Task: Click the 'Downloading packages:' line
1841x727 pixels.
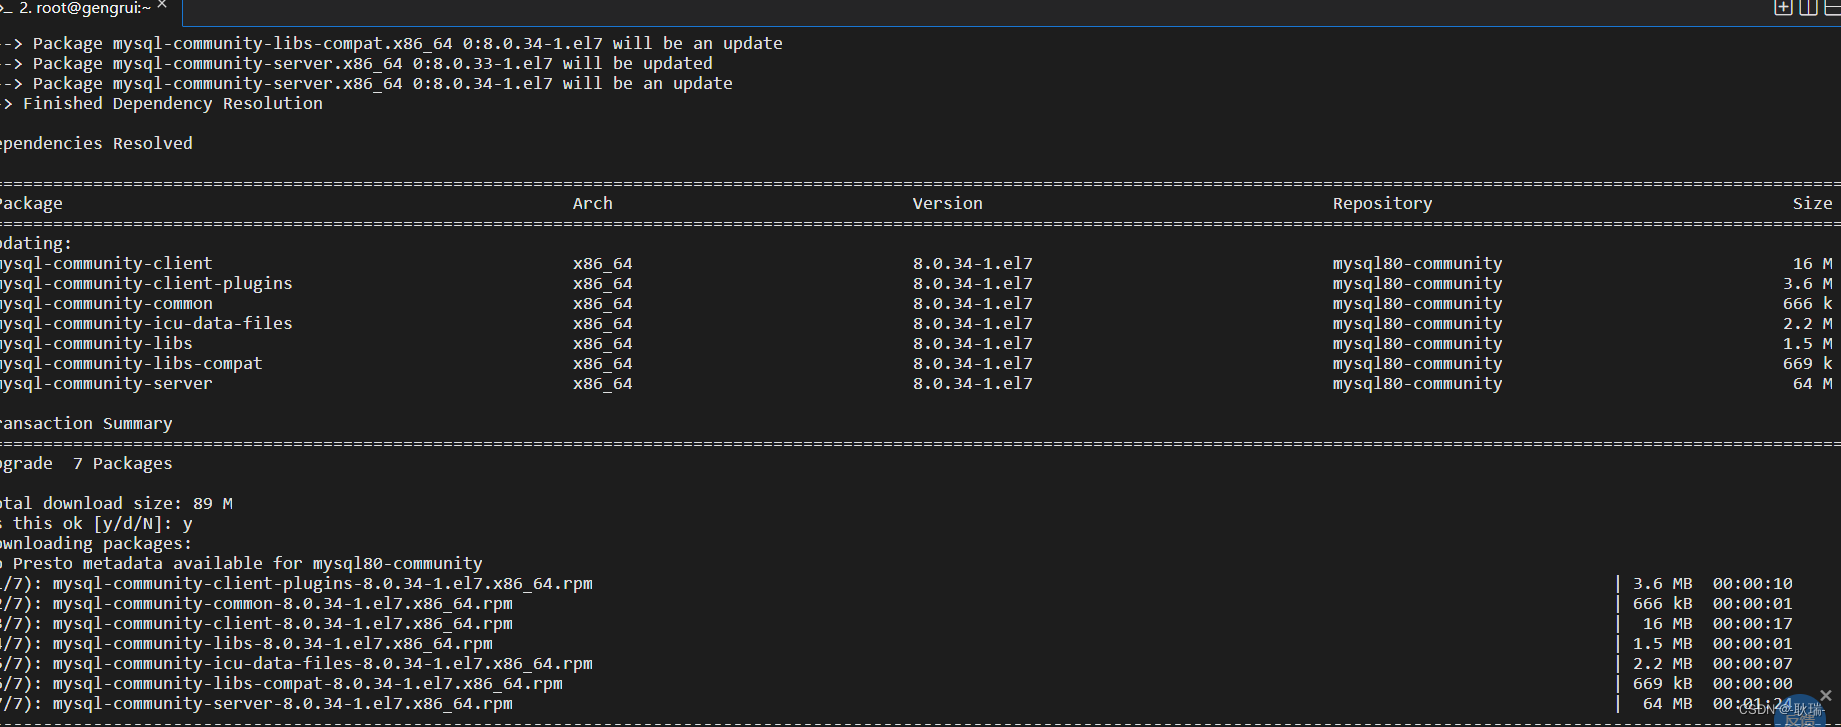Action: 96,543
